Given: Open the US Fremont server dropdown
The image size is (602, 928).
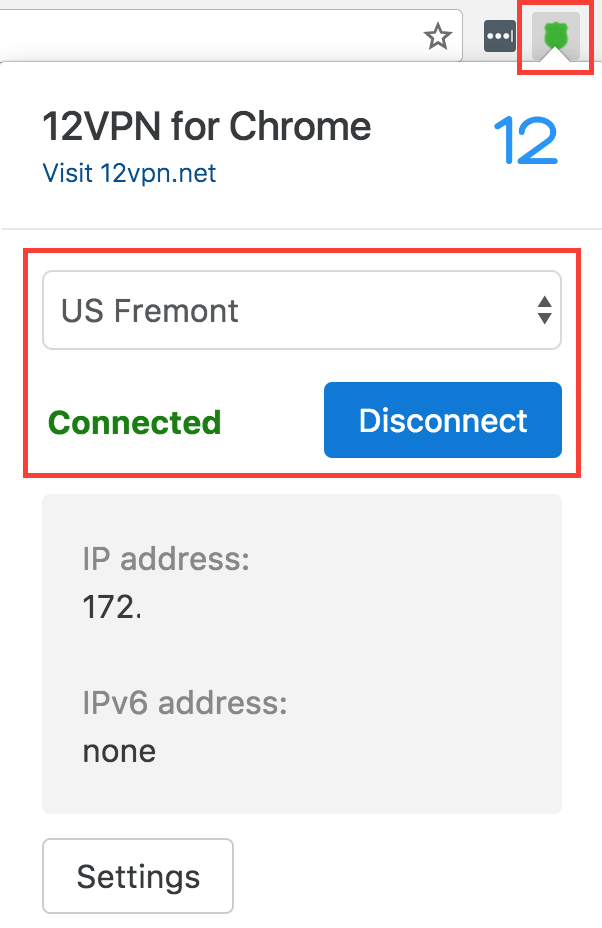Looking at the screenshot, I should [301, 310].
